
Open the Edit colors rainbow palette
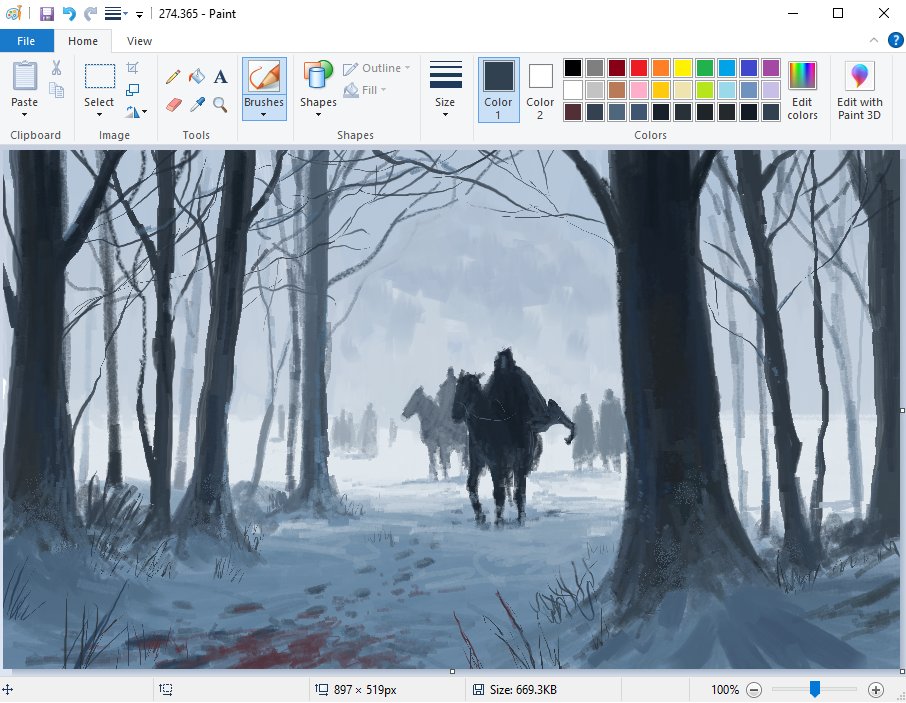coord(802,76)
